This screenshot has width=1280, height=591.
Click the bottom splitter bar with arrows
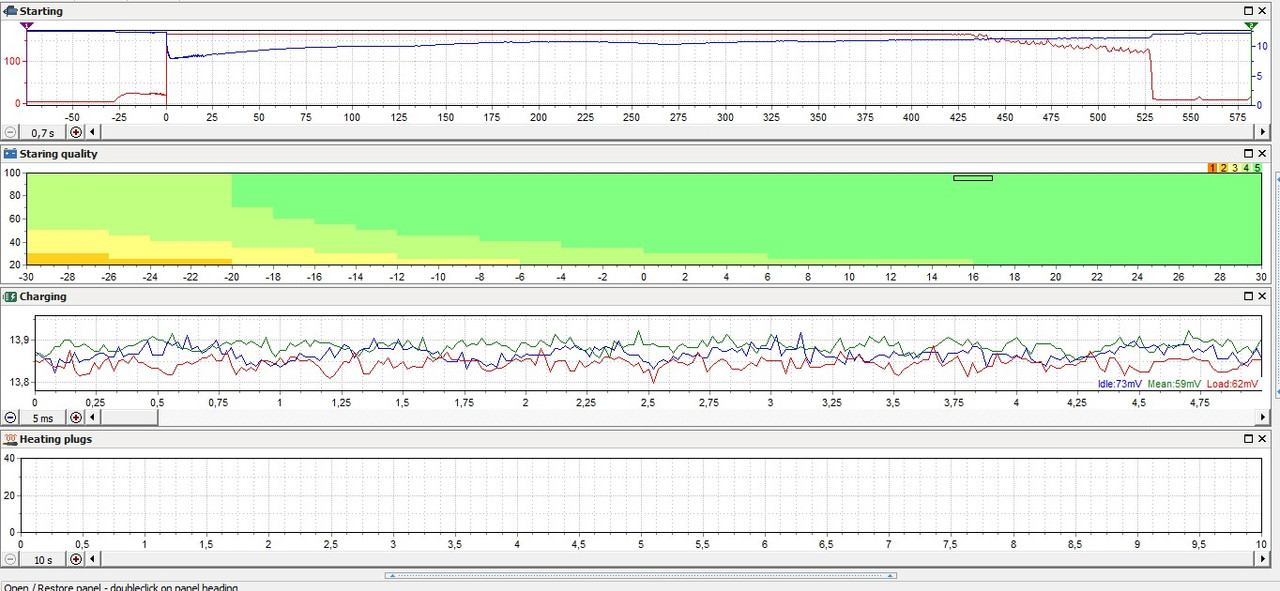(640, 575)
